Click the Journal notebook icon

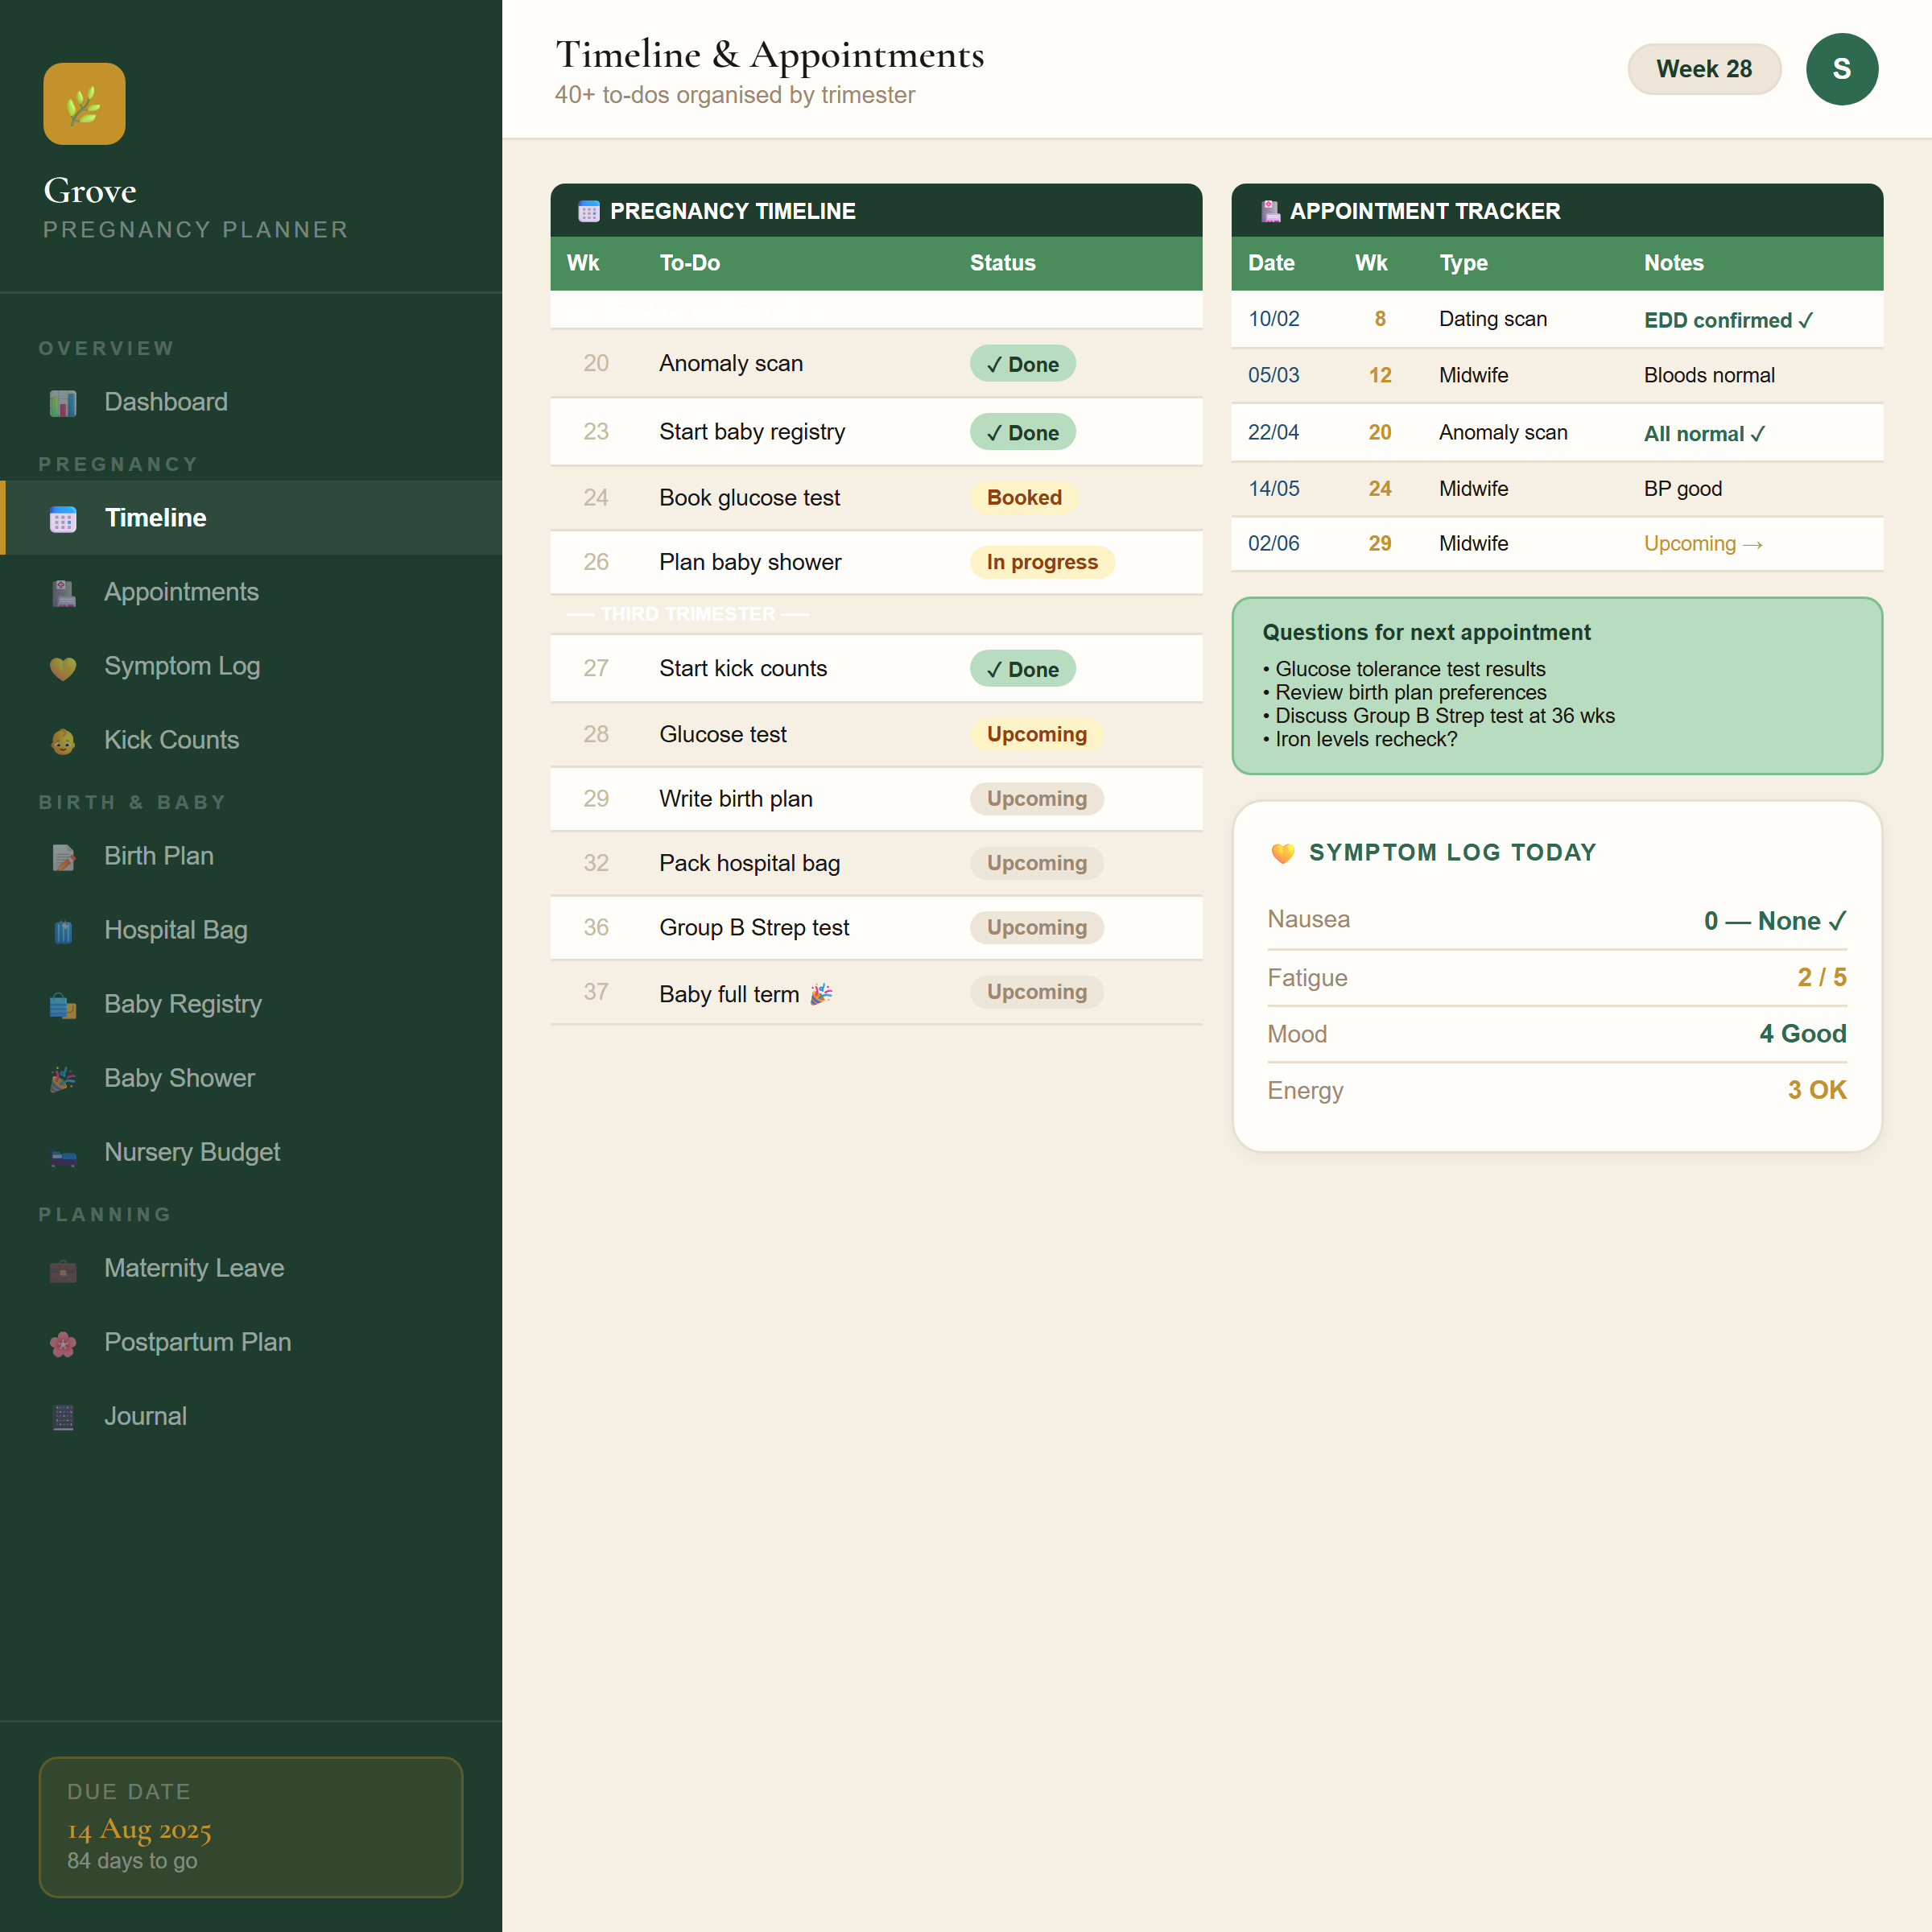(x=63, y=1417)
